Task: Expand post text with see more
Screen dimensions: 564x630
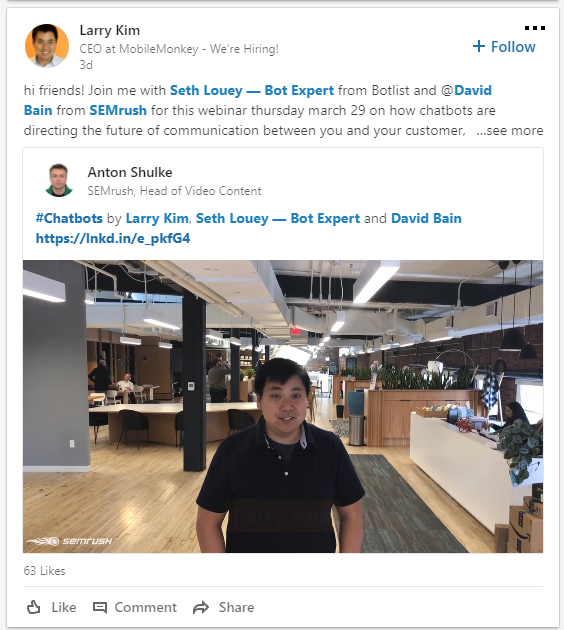Action: click(x=509, y=131)
